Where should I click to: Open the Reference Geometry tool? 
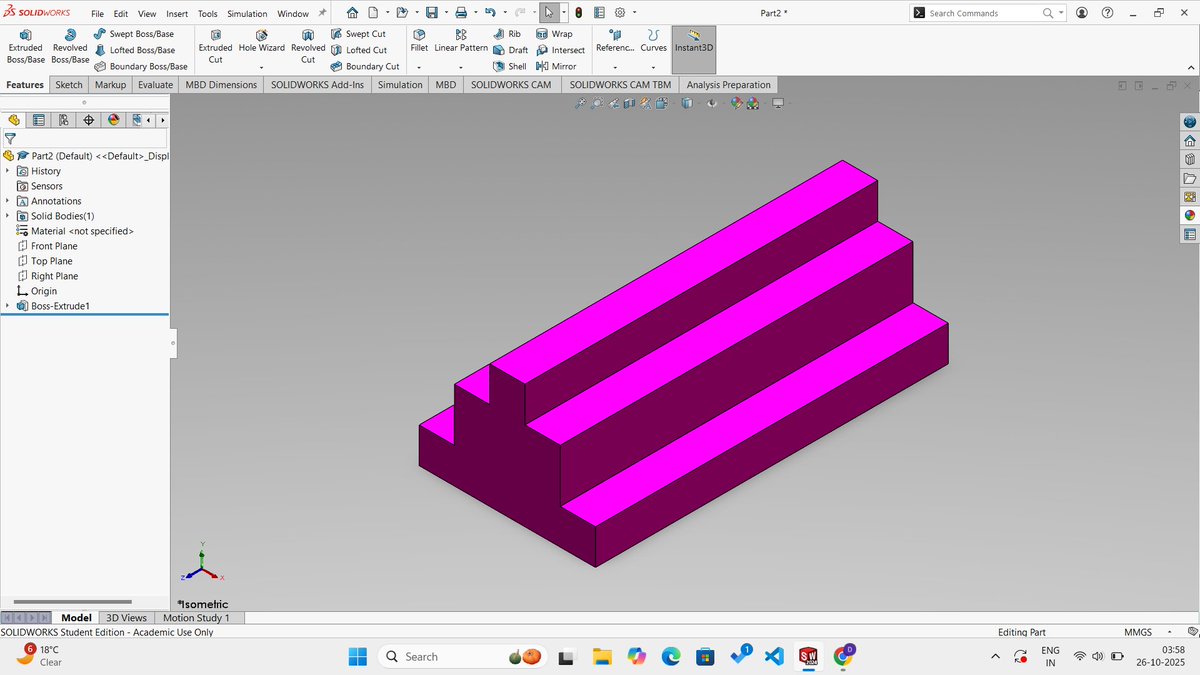point(614,41)
